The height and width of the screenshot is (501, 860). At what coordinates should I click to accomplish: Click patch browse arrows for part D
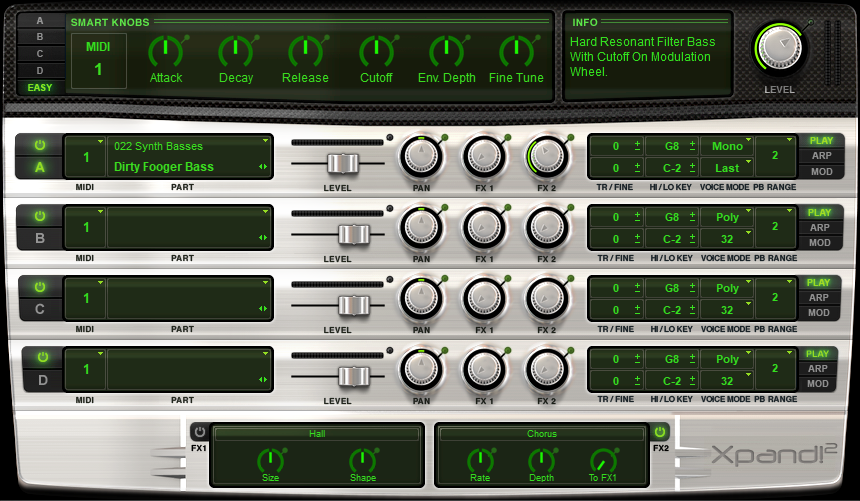263,379
